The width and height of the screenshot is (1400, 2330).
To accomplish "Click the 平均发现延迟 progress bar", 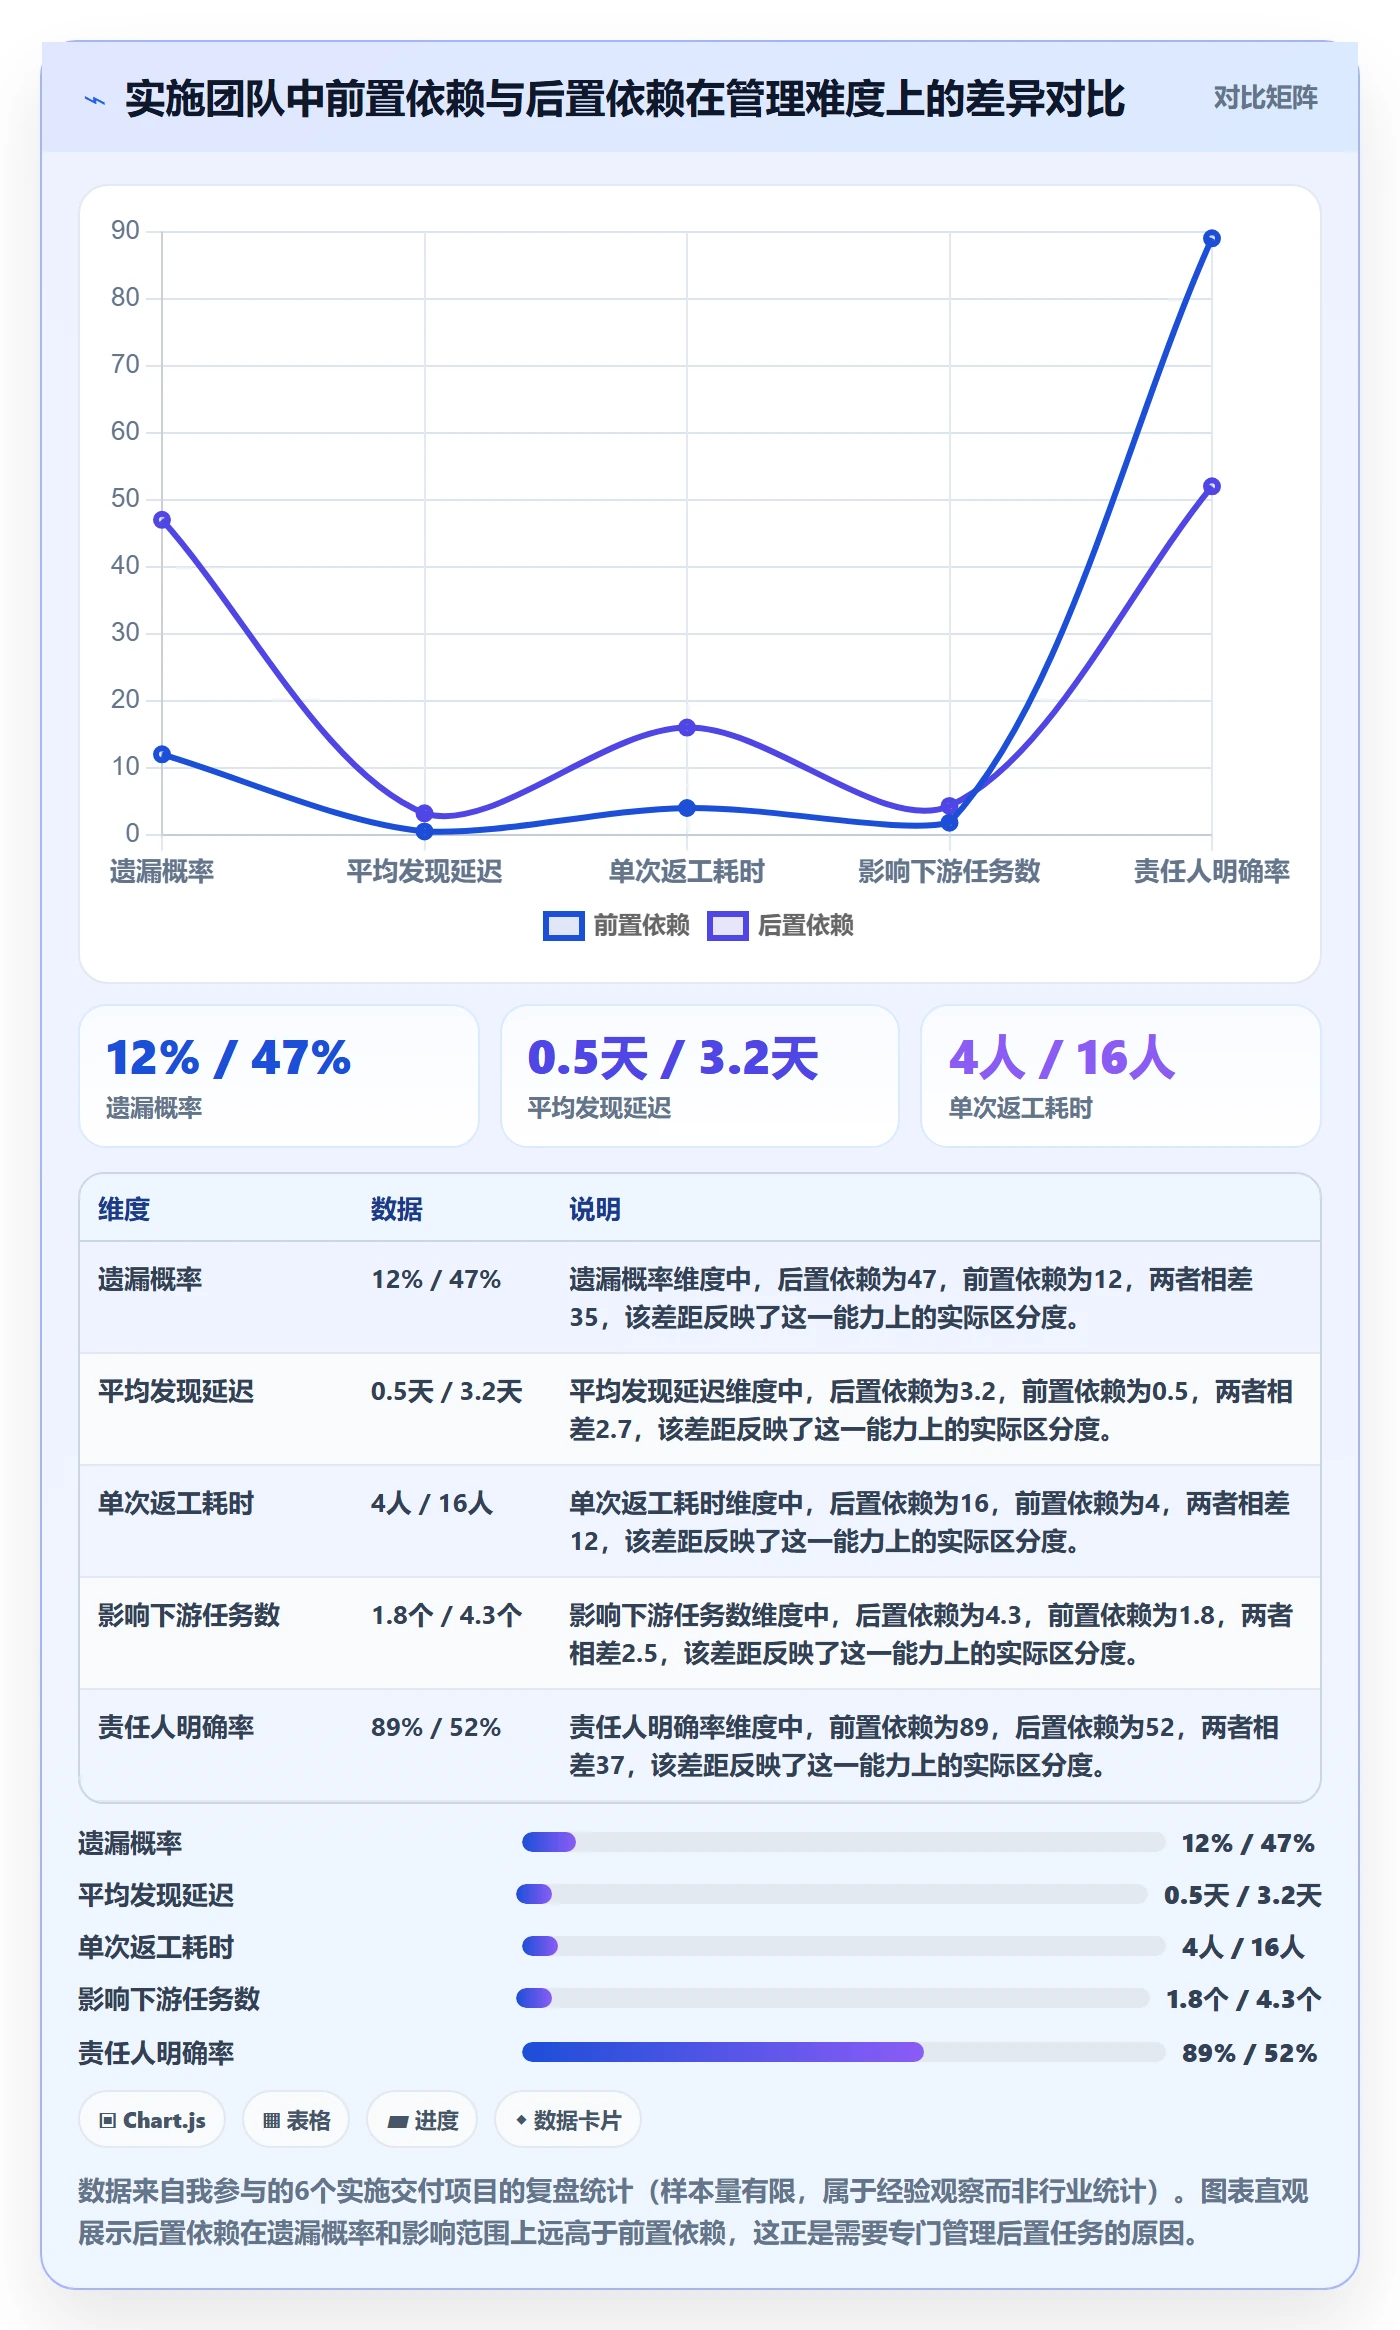I will tap(832, 1894).
